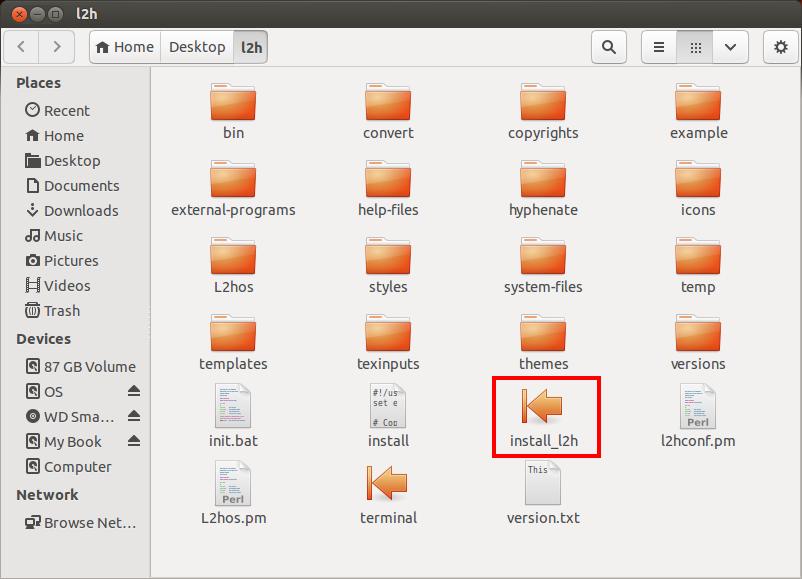This screenshot has height=579, width=802.
Task: Go to Home in the path bar
Action: (x=125, y=47)
